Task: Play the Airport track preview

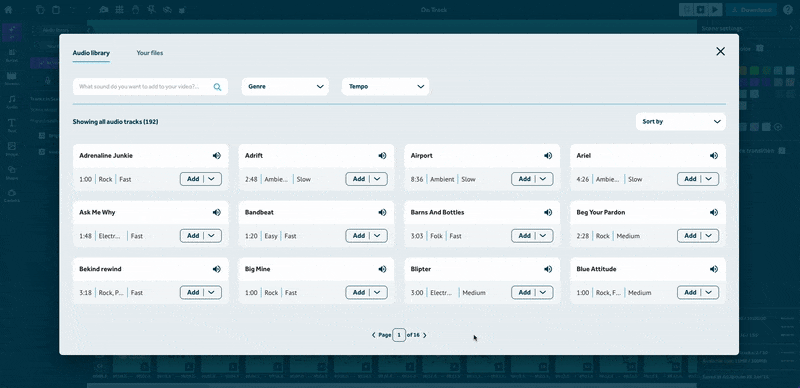Action: 548,156
